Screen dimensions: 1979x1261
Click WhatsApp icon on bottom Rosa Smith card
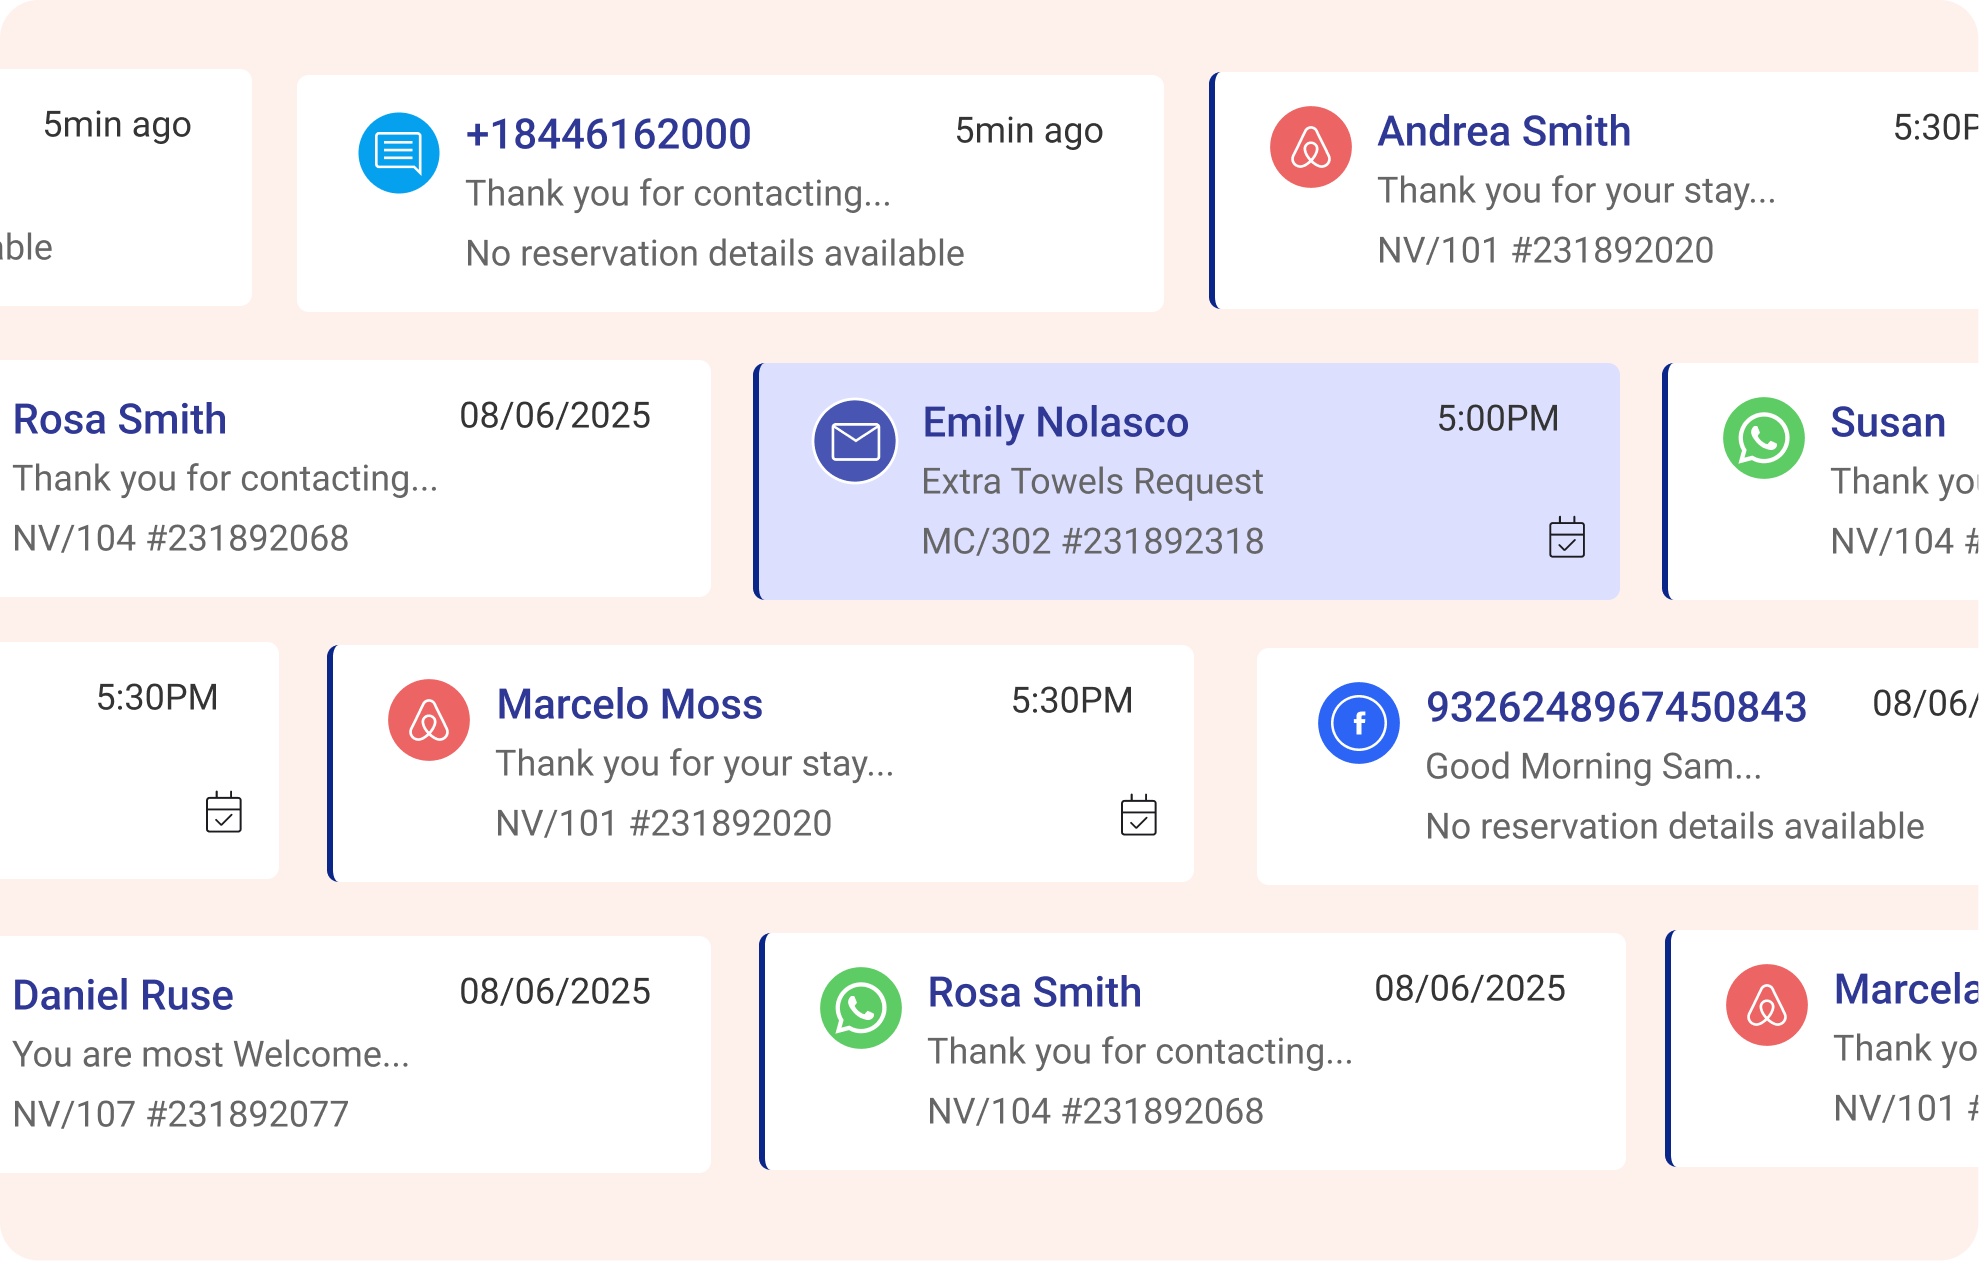(x=860, y=1008)
